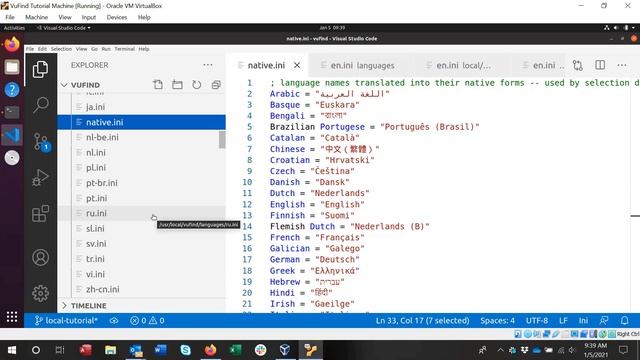The width and height of the screenshot is (640, 360).
Task: Click local-tutorial branch in status bar
Action: click(x=66, y=320)
